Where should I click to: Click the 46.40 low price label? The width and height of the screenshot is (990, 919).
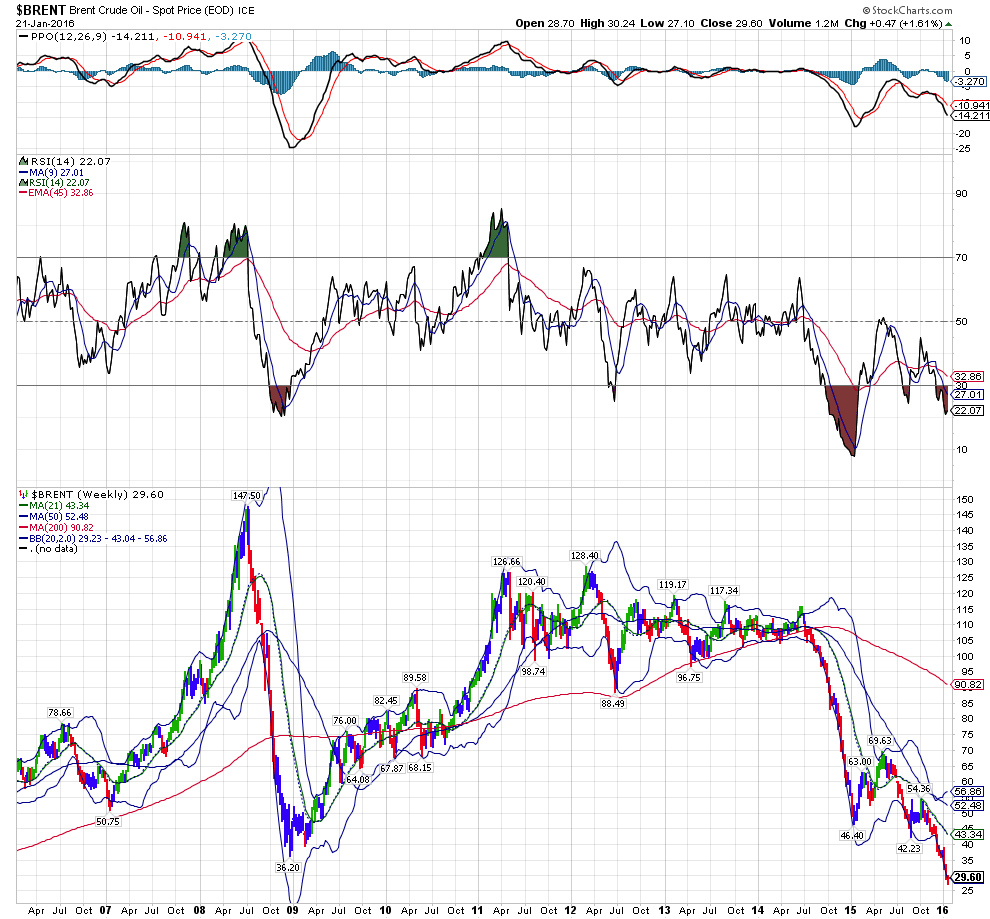pos(851,834)
